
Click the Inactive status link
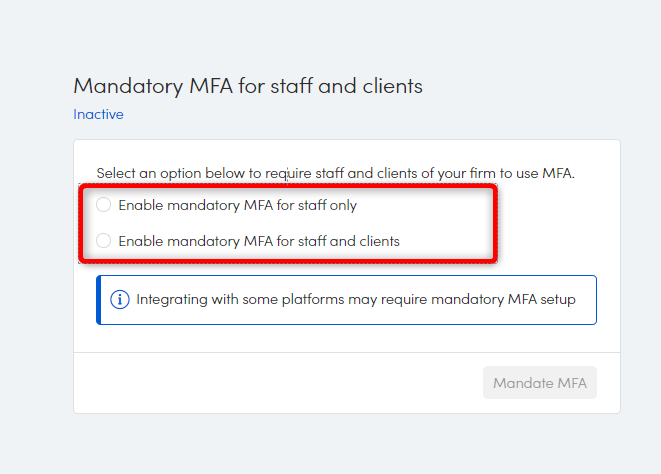[98, 115]
